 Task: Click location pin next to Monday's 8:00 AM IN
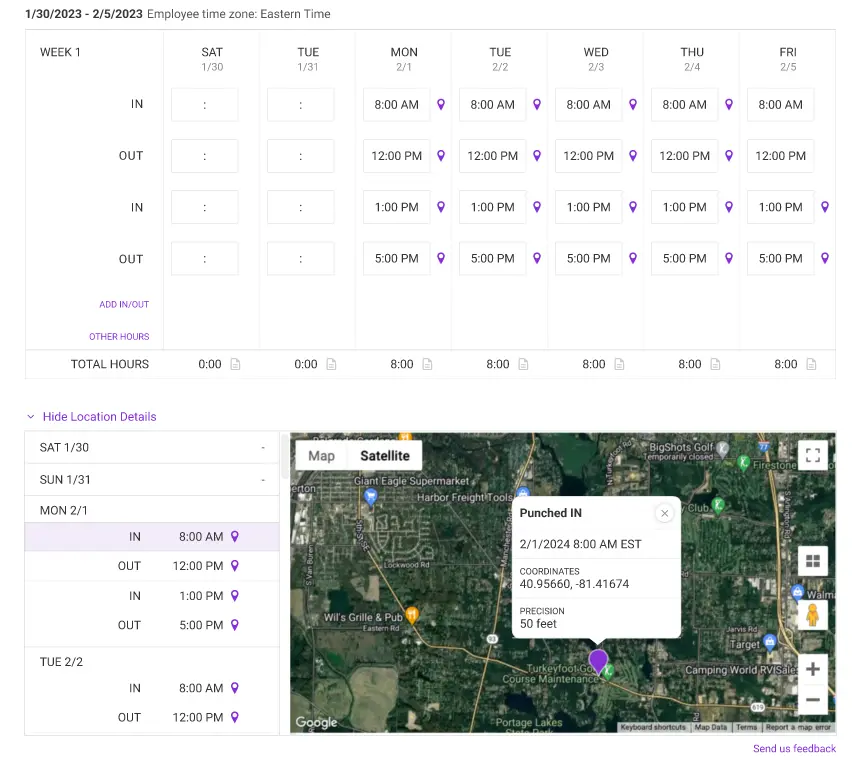[x=441, y=105]
